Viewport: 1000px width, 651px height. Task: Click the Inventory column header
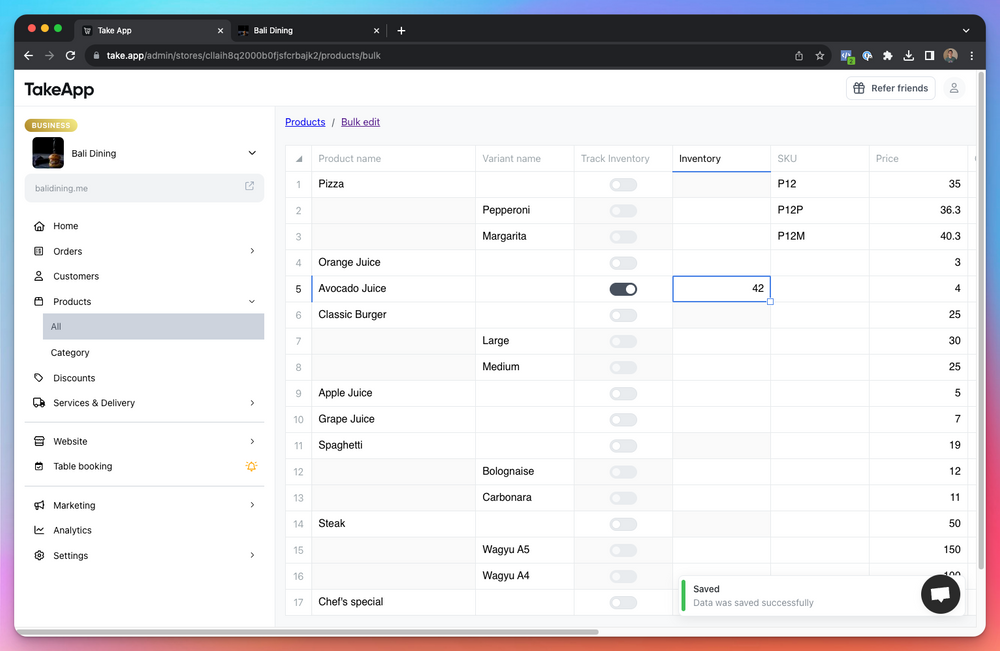click(x=721, y=159)
